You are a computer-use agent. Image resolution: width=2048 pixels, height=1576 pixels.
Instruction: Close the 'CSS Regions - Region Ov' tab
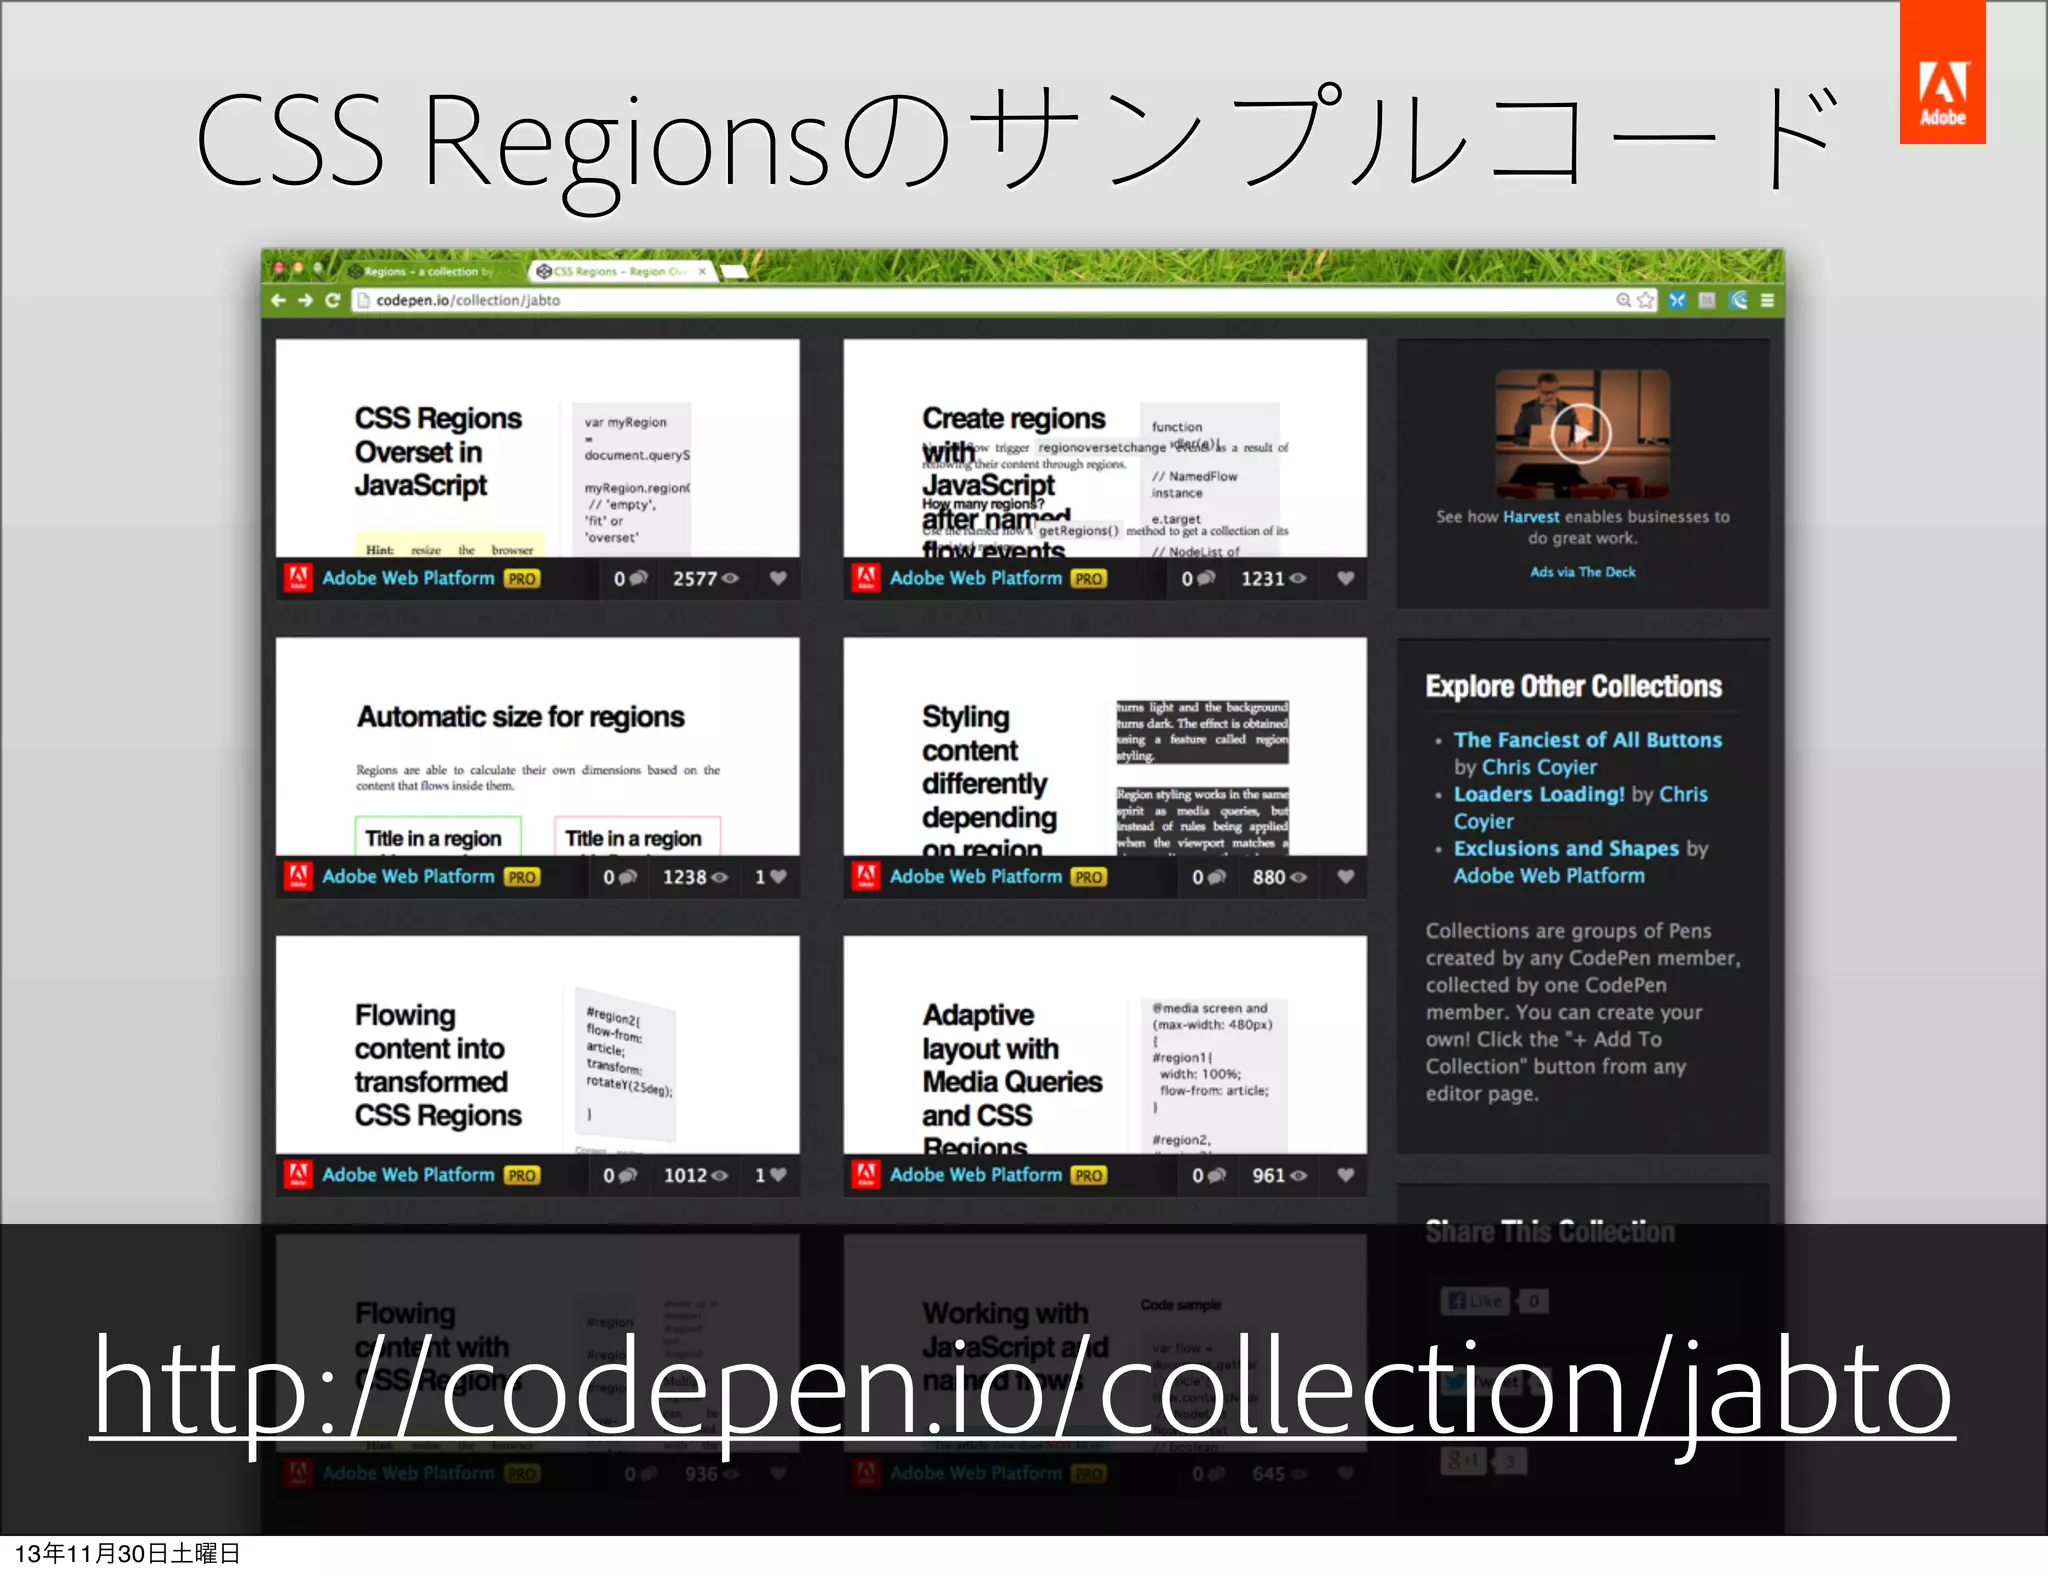pyautogui.click(x=702, y=272)
